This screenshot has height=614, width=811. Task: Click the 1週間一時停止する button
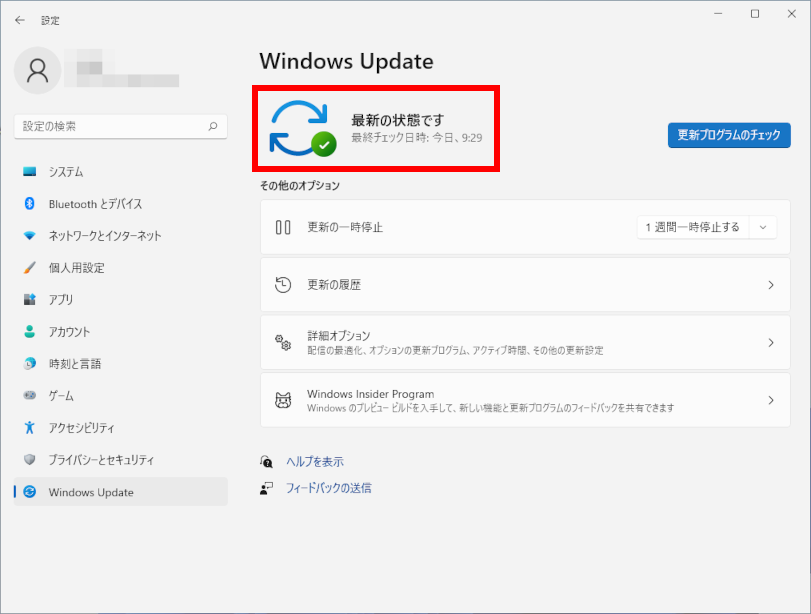[692, 227]
